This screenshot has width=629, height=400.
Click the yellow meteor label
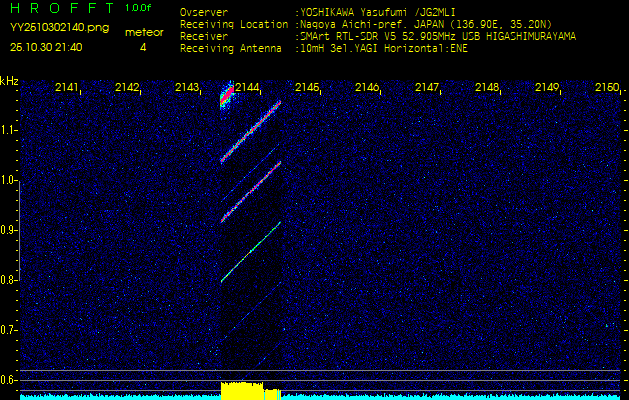click(x=143, y=32)
